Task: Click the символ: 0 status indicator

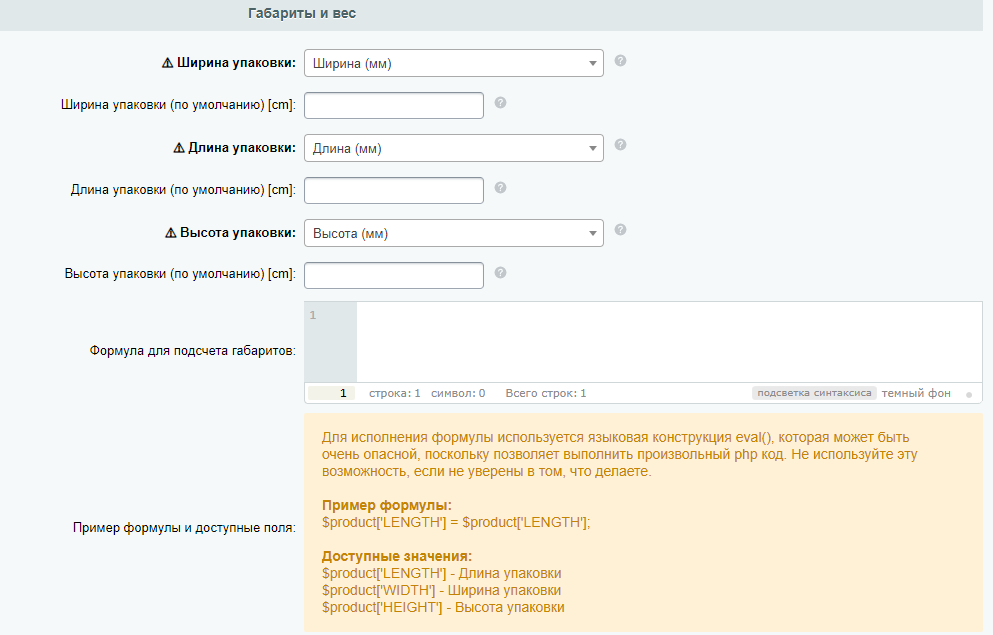Action: pos(458,393)
